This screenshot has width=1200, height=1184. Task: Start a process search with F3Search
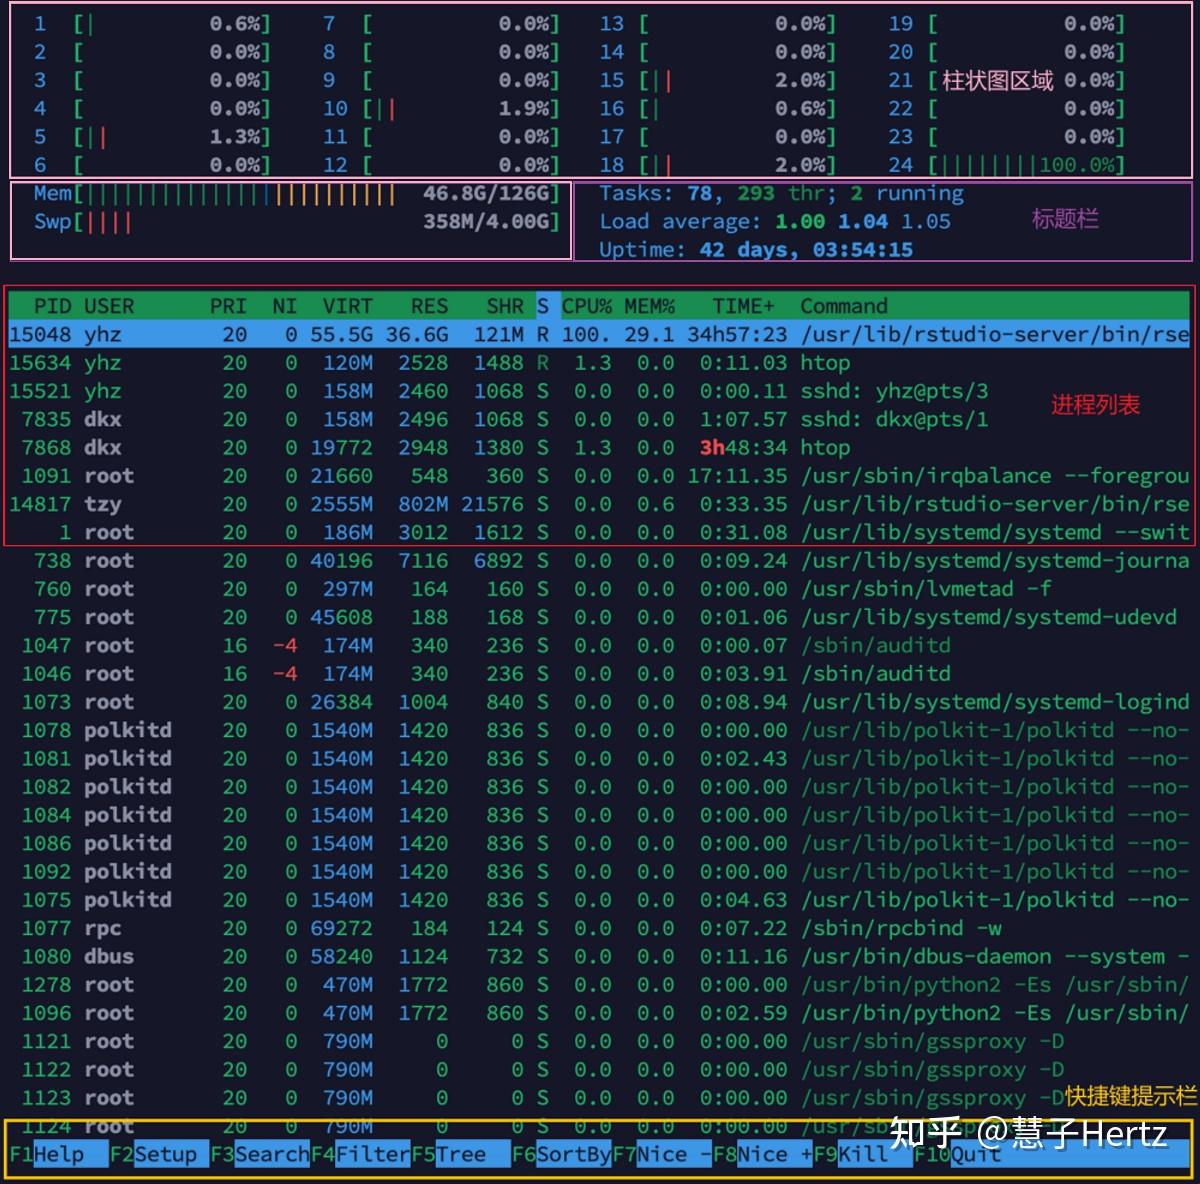262,1154
